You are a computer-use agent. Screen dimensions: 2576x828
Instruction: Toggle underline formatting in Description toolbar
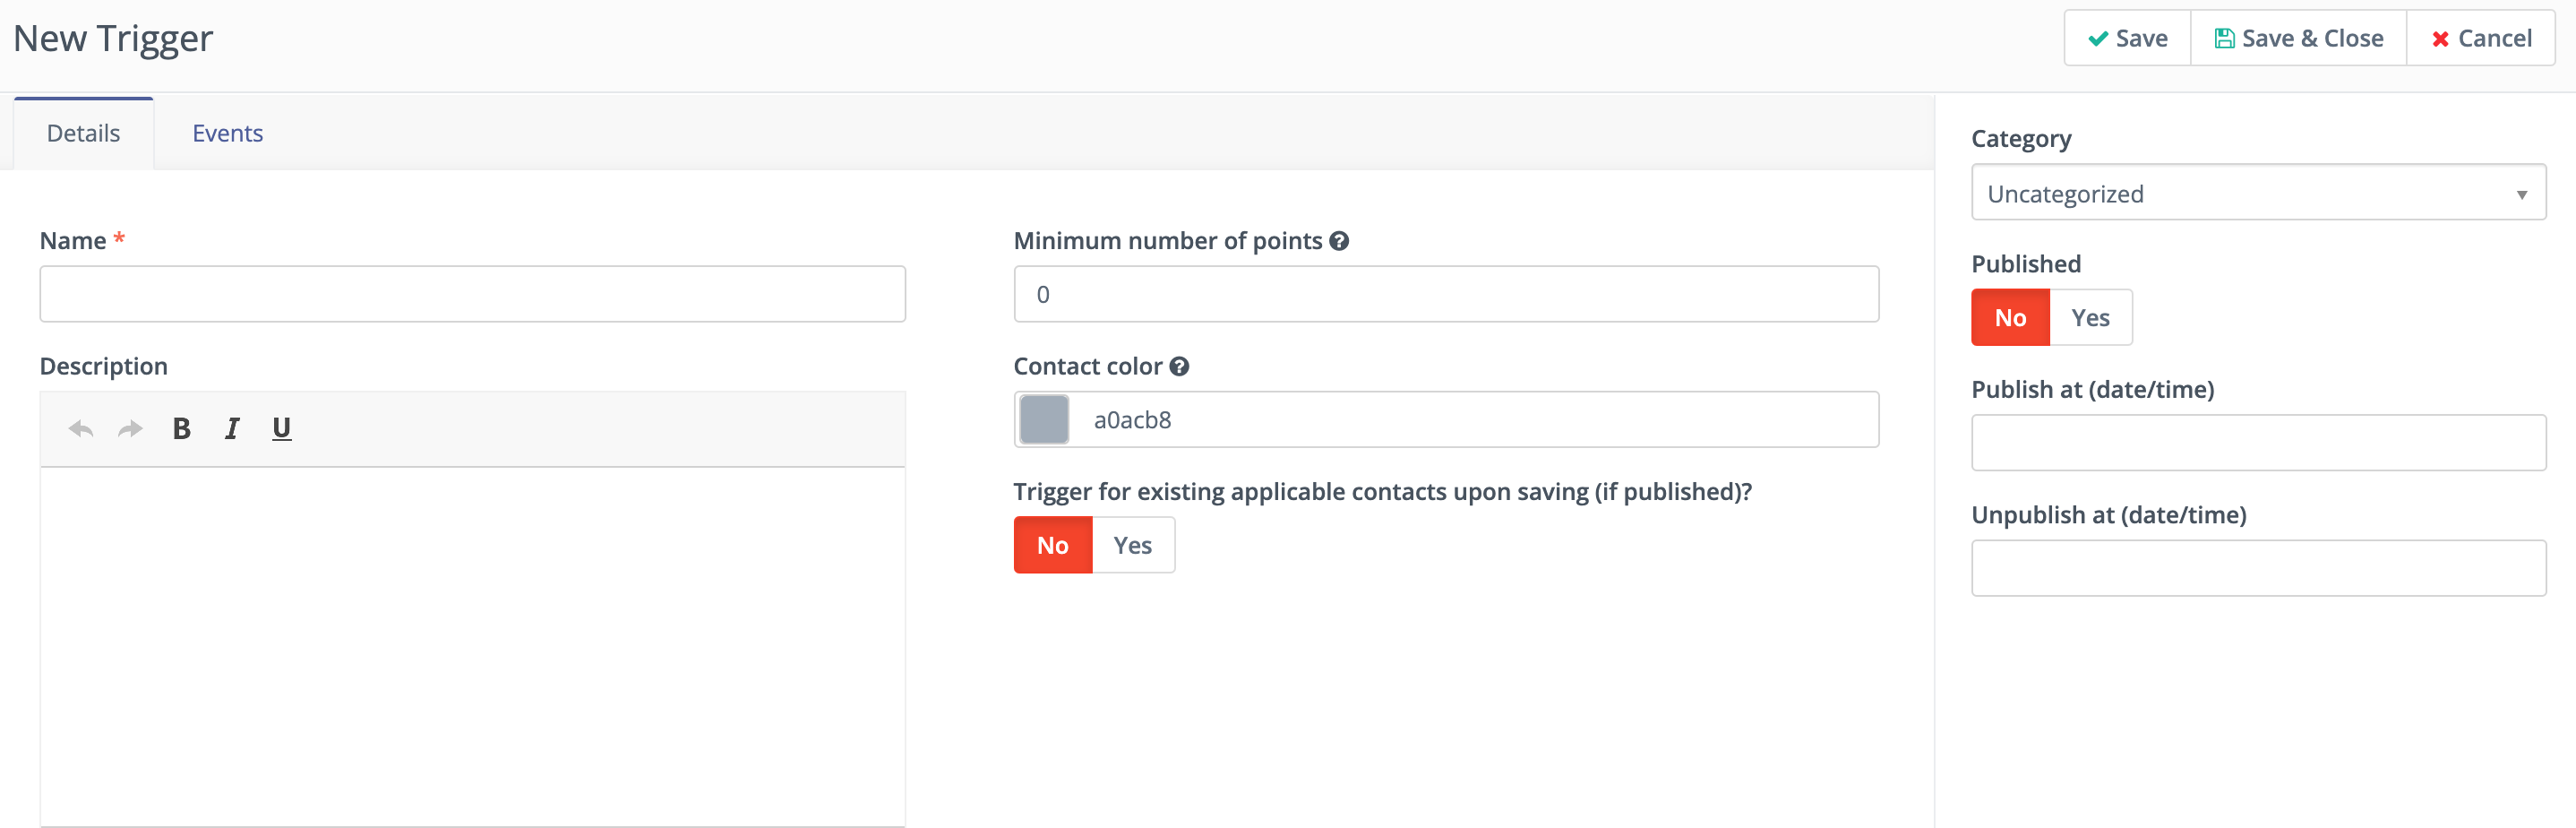tap(282, 429)
